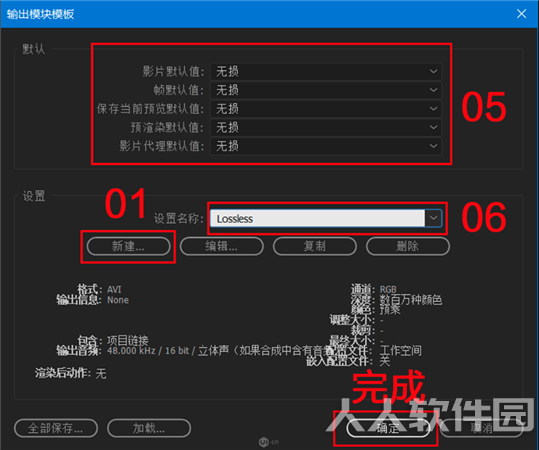Screen dimensions: 539x450
Task: Click the AVI format value
Action: click(114, 289)
